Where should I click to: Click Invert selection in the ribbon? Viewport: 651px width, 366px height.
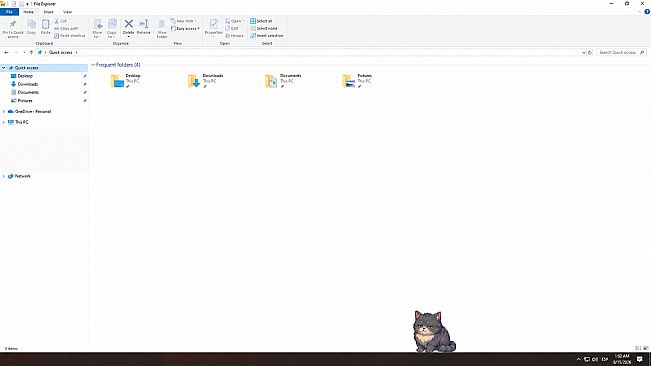click(267, 36)
